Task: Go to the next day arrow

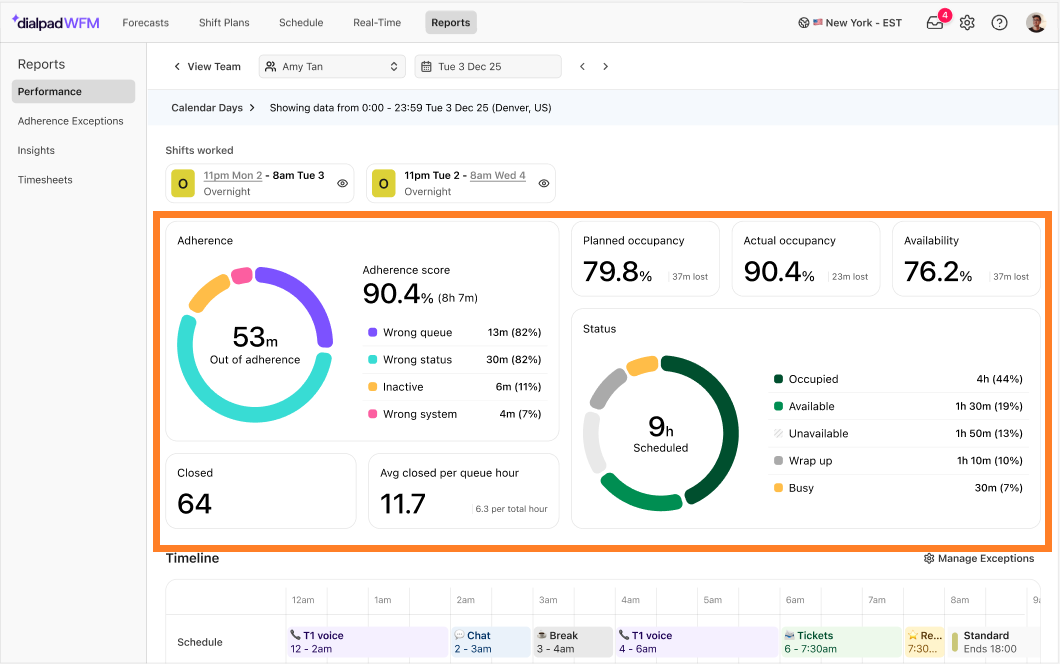Action: pyautogui.click(x=606, y=66)
